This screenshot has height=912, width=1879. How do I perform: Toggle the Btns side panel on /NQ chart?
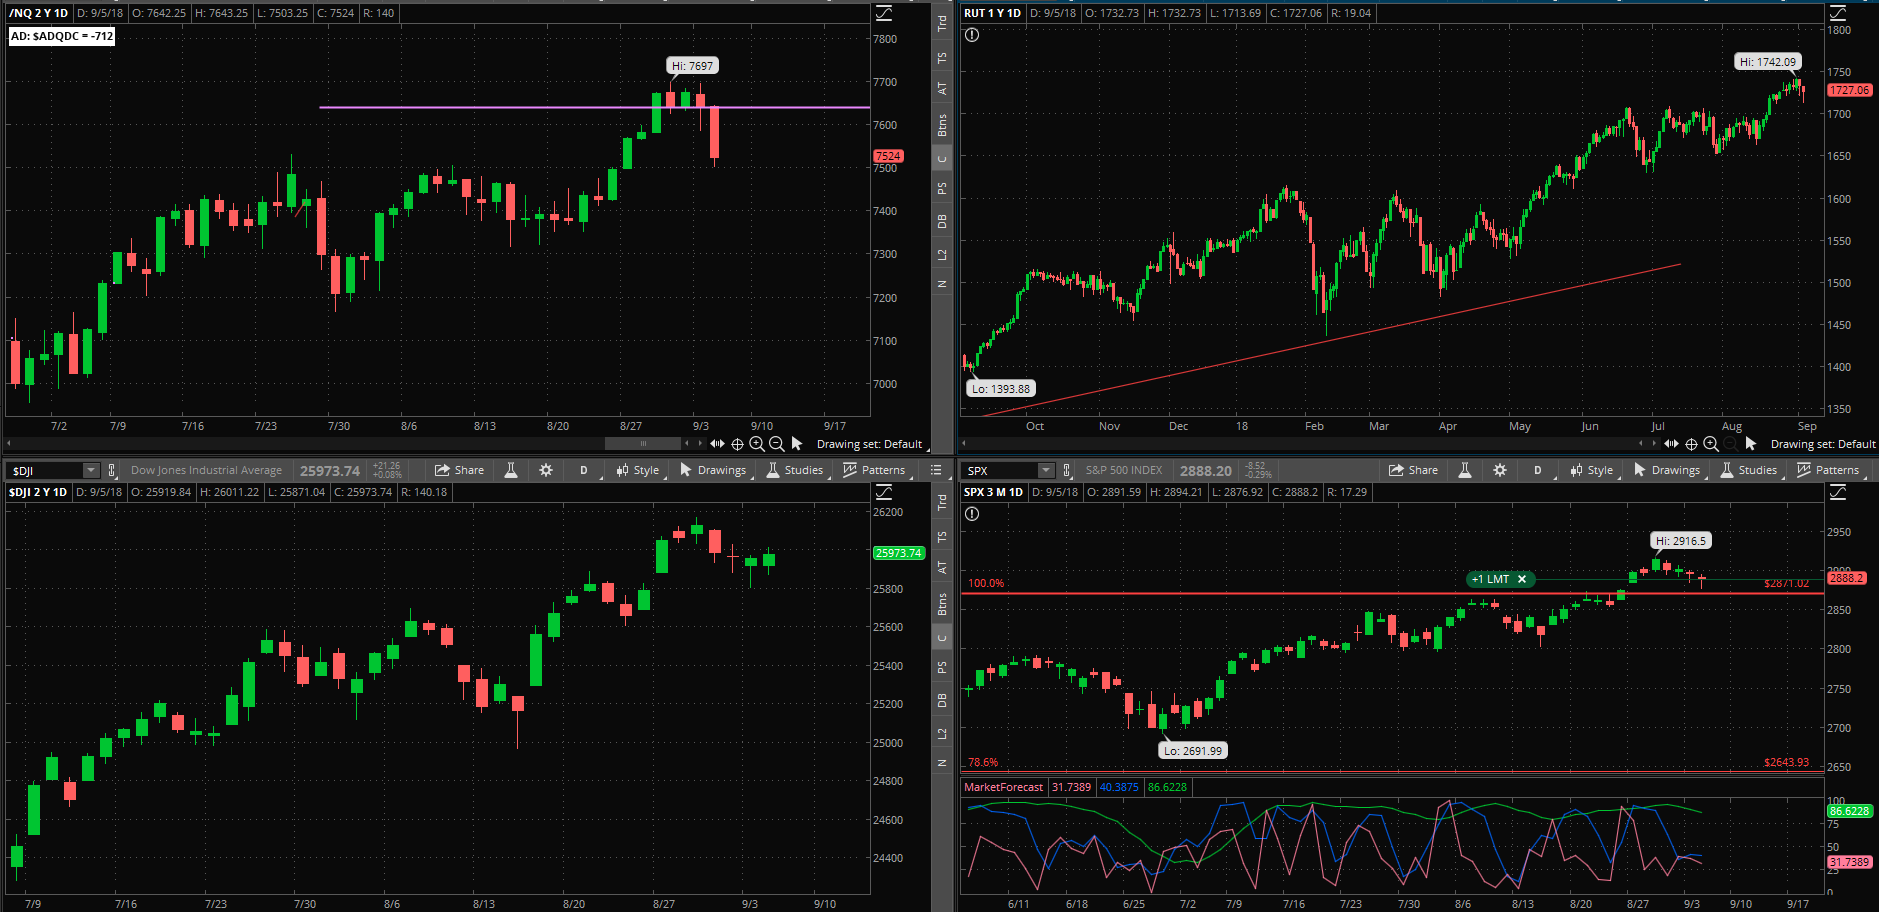click(x=942, y=125)
